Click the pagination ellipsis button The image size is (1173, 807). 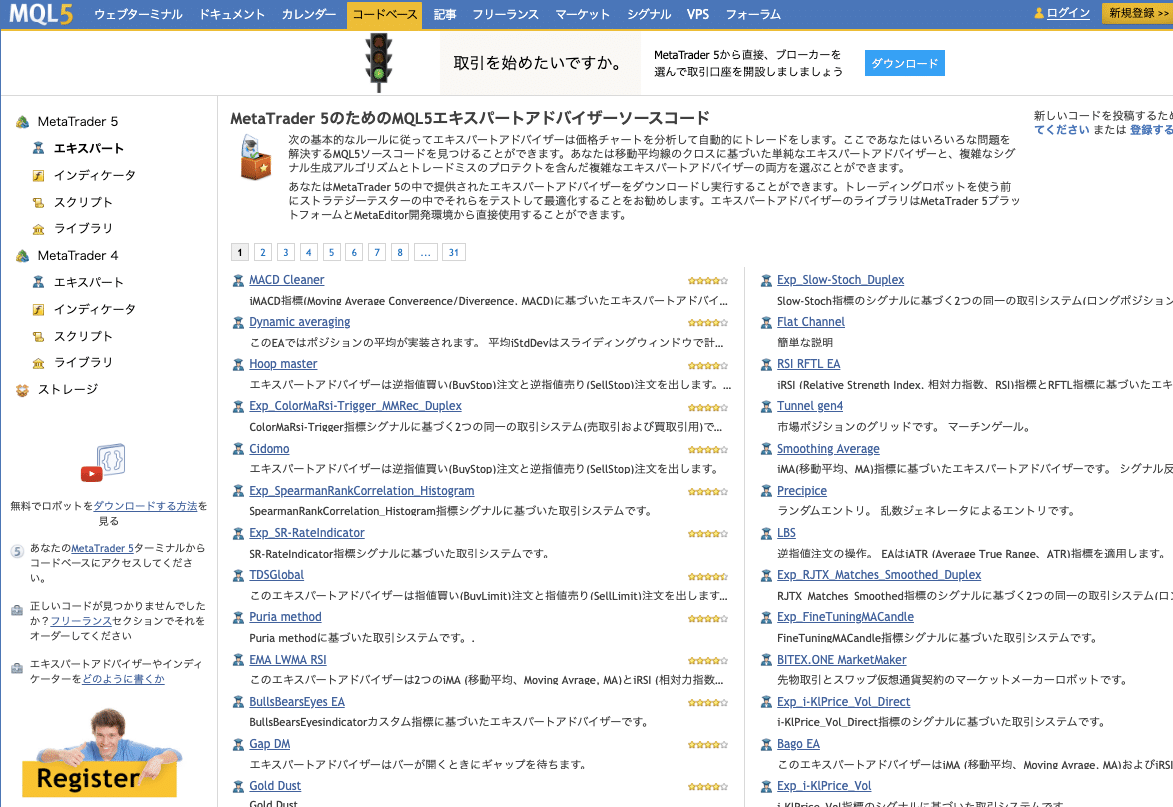(425, 253)
